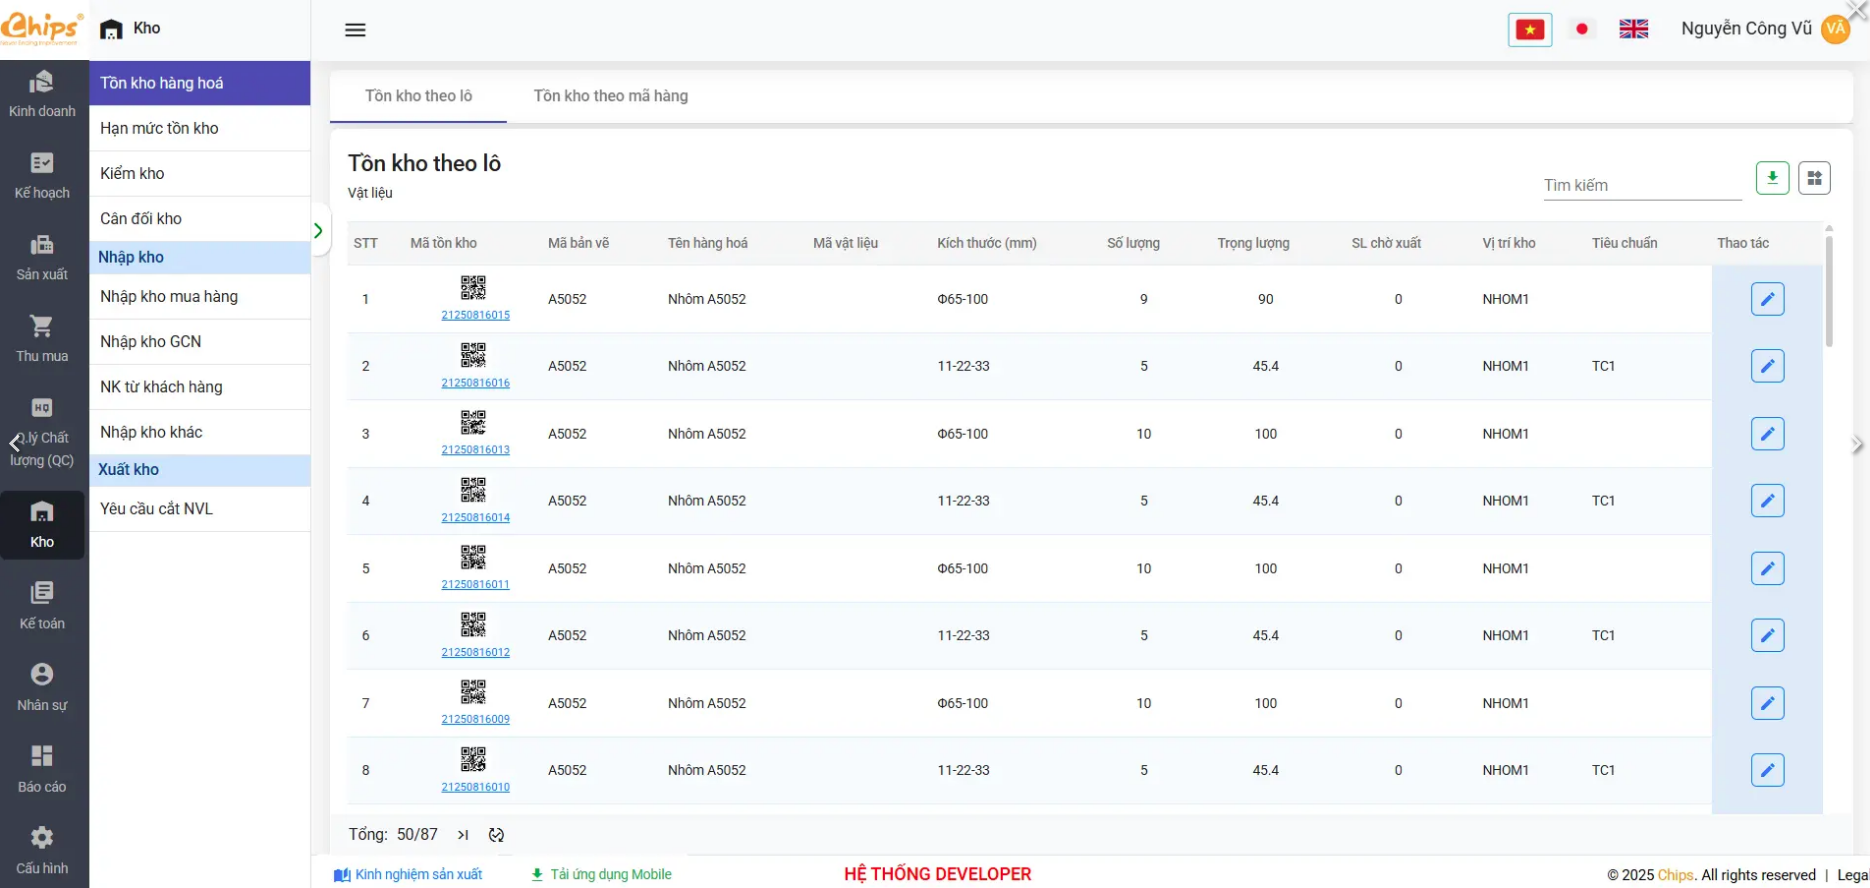Open inventory code link 21250816013
This screenshot has height=888, width=1870.
[x=475, y=450]
